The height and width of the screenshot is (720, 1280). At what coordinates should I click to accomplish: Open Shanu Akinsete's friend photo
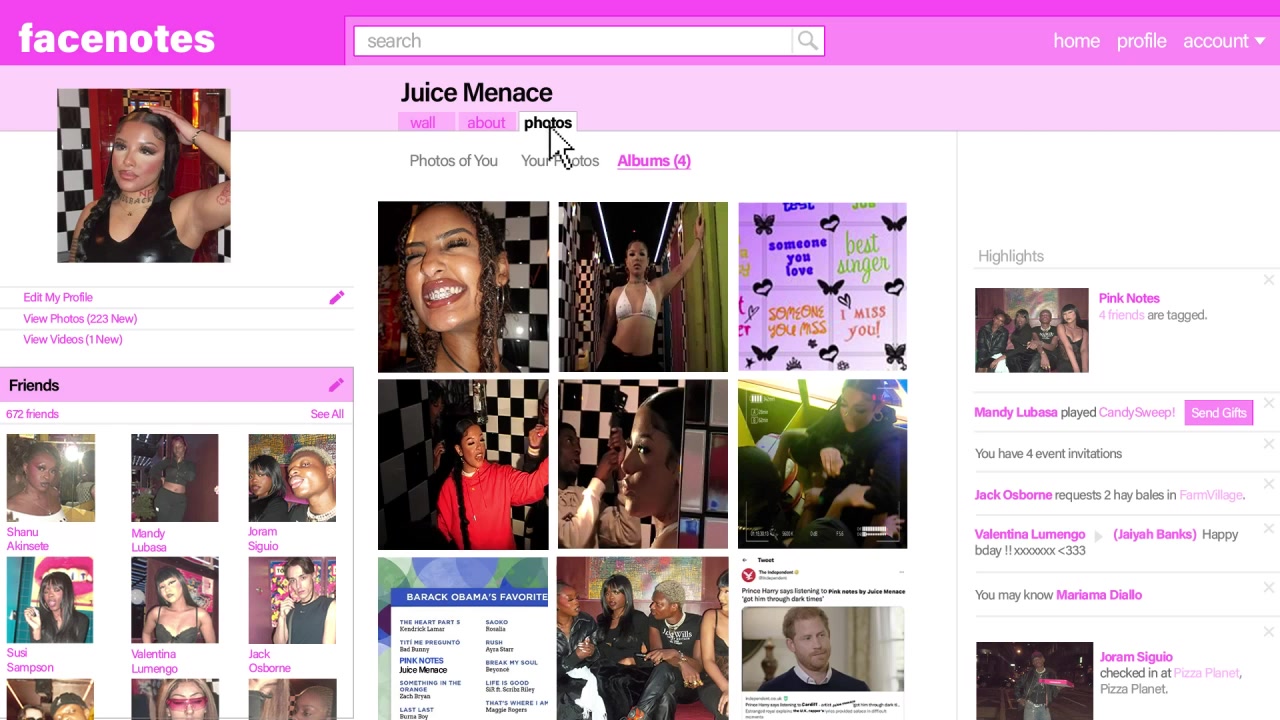coord(51,478)
